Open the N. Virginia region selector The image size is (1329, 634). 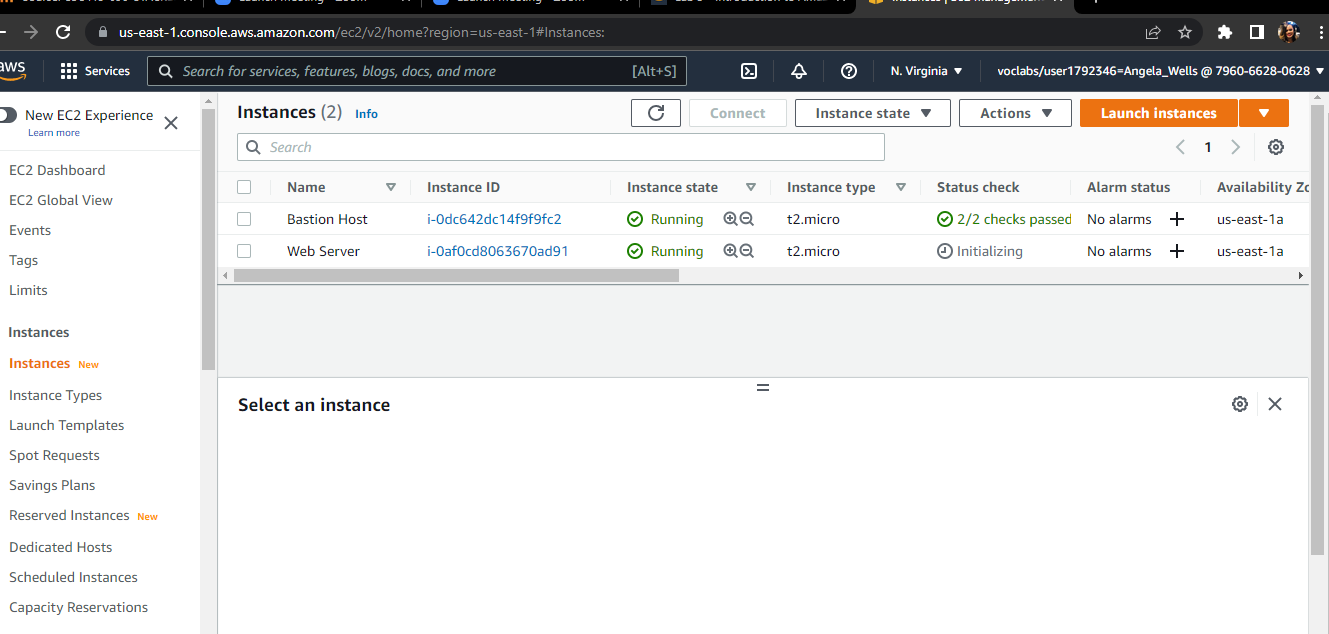(926, 71)
